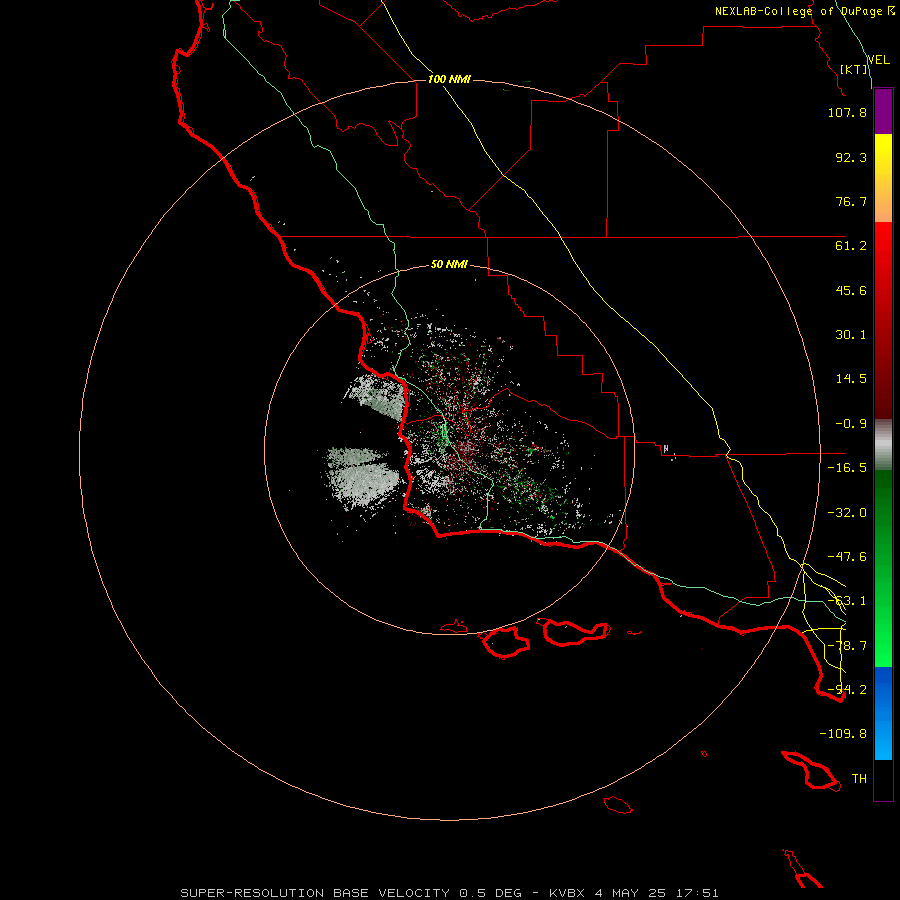This screenshot has width=900, height=900.
Task: Click the -0.9 velocity scale value
Action: pos(851,424)
